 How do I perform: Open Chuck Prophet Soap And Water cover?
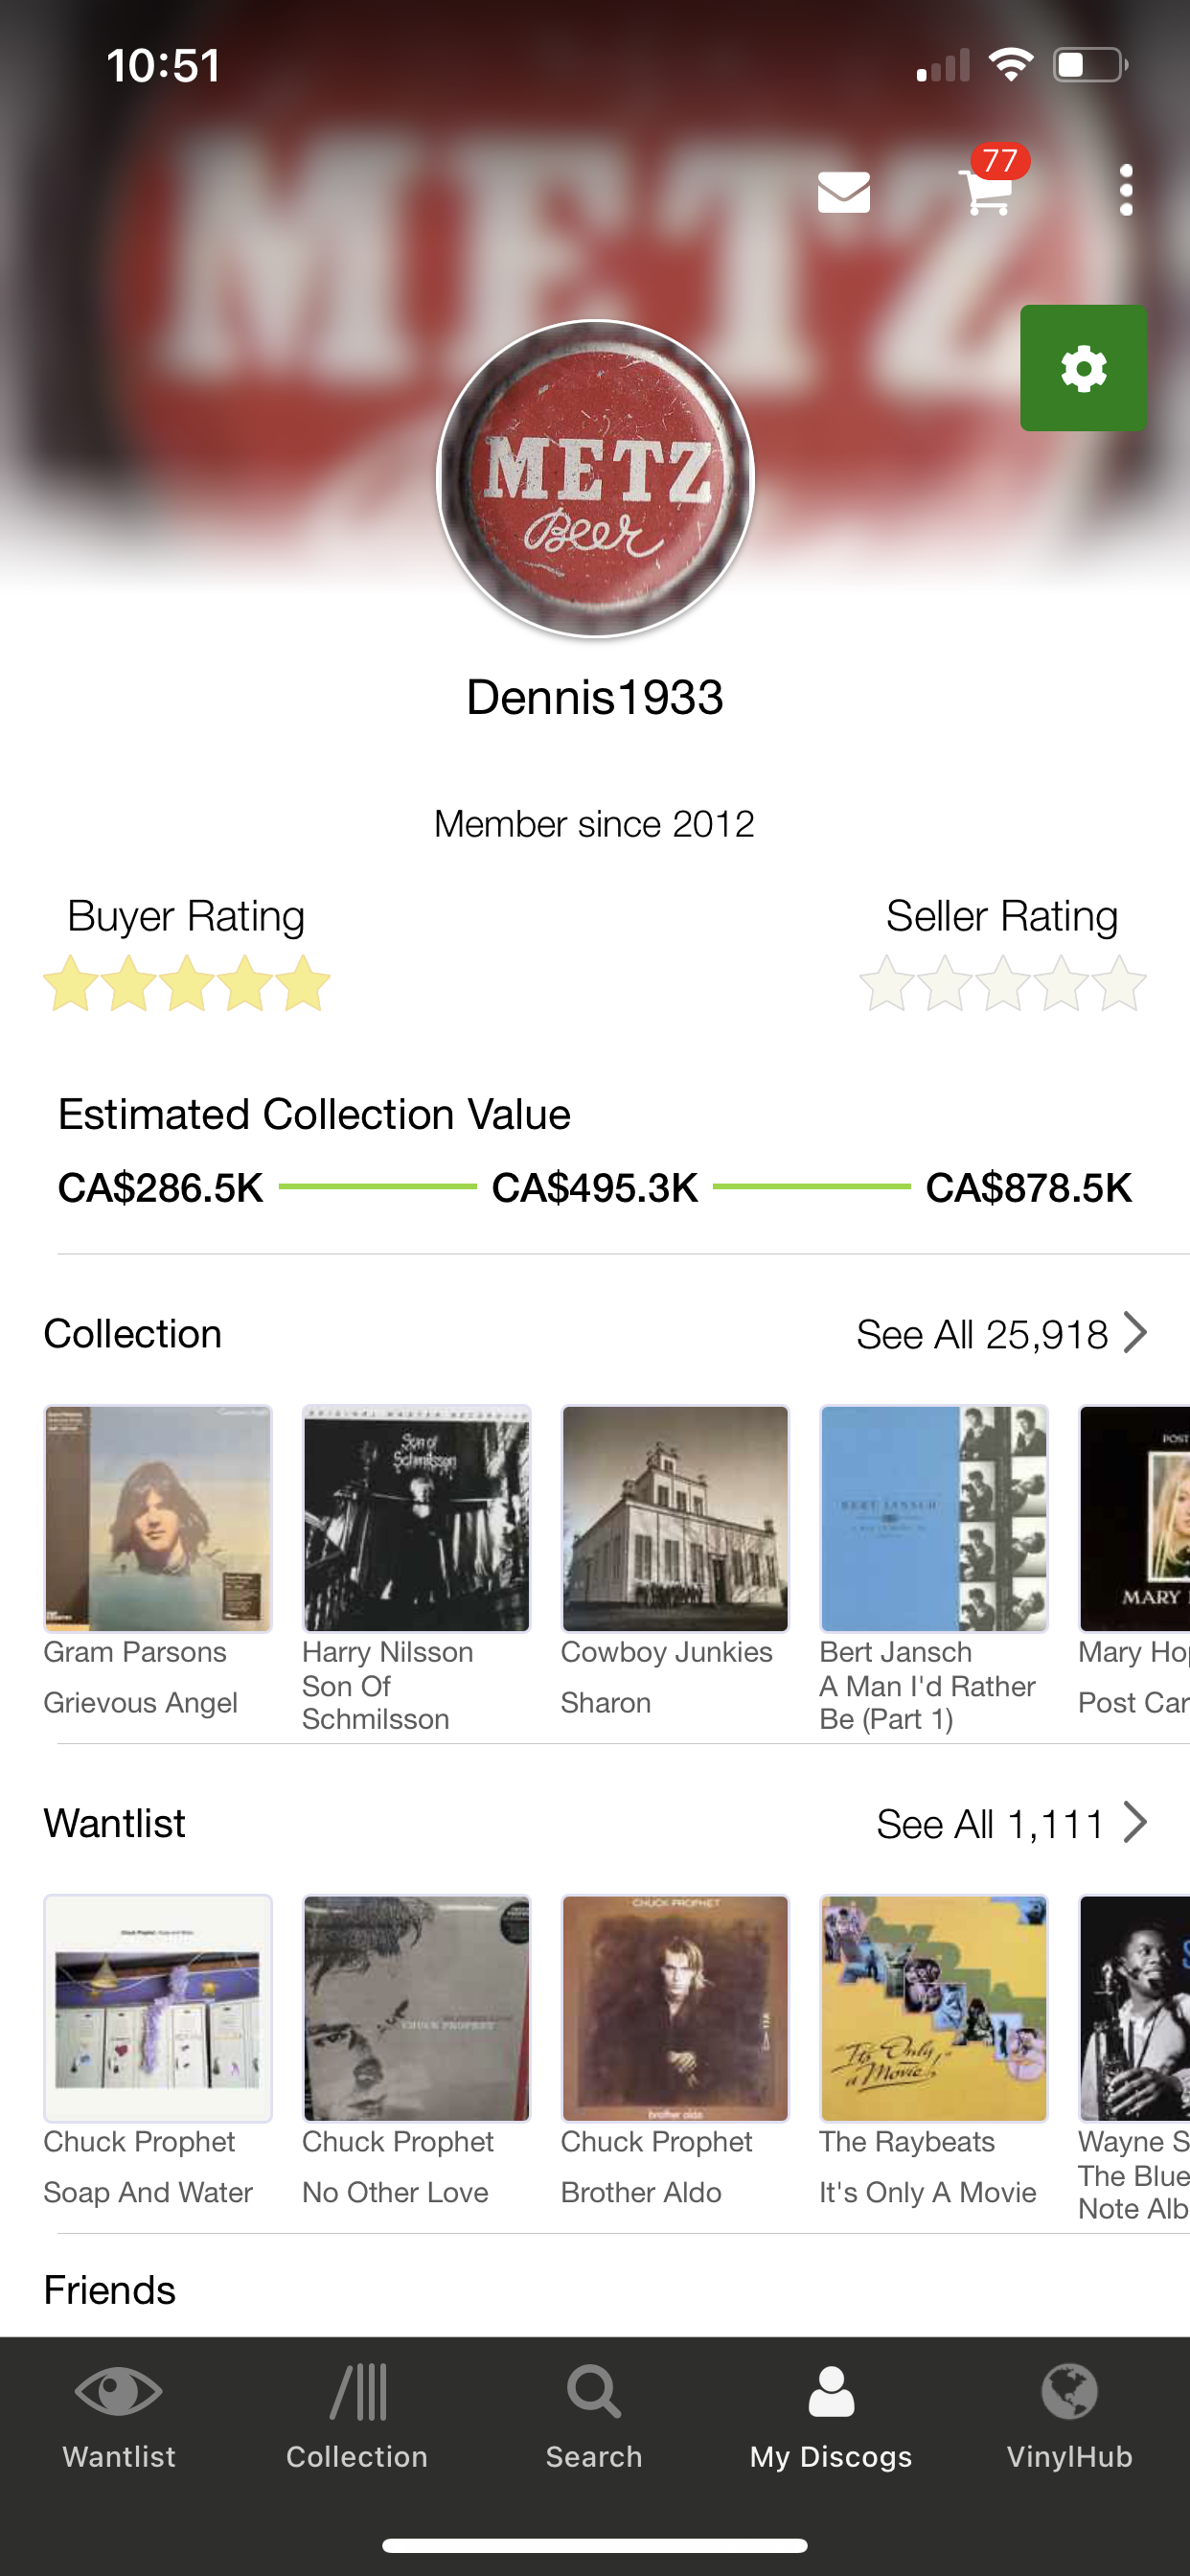pyautogui.click(x=158, y=2008)
